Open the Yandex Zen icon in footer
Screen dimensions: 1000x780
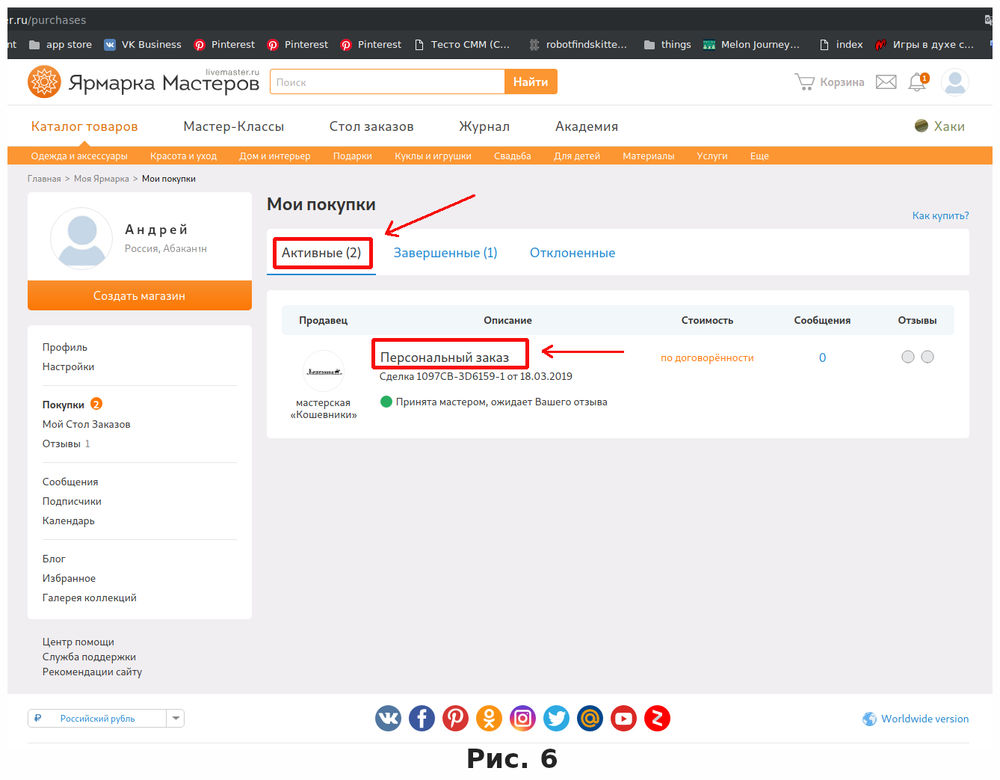(657, 718)
